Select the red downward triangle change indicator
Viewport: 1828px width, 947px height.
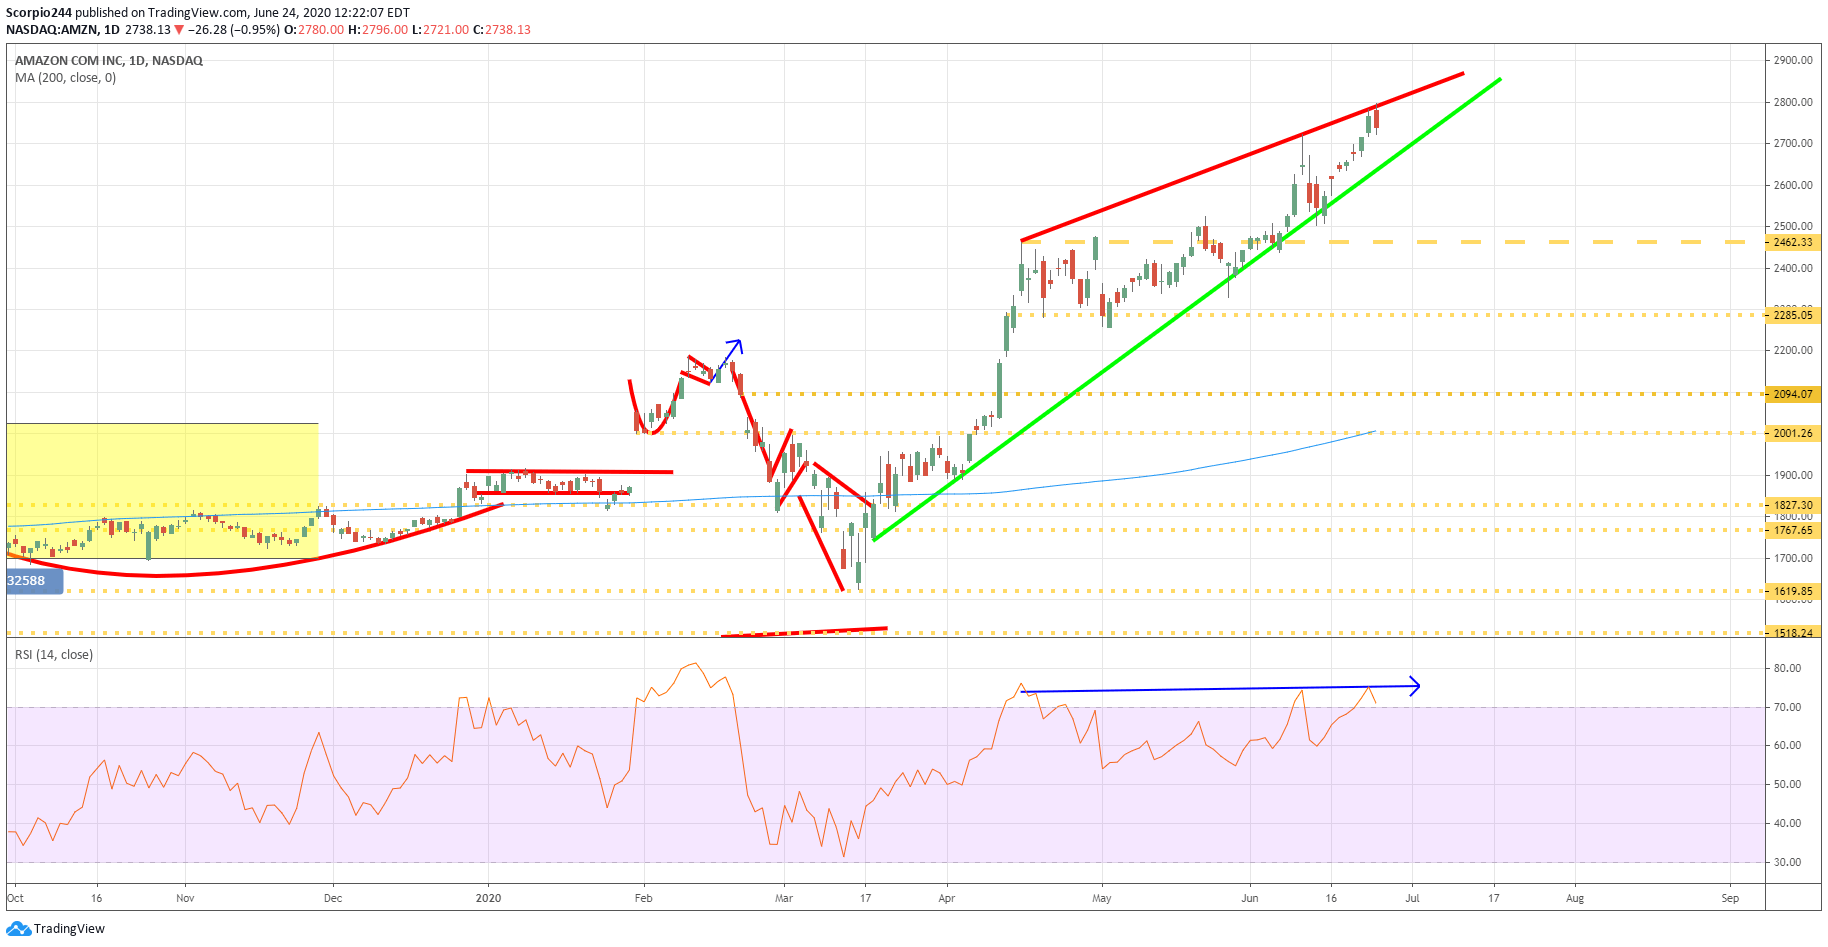tap(180, 29)
